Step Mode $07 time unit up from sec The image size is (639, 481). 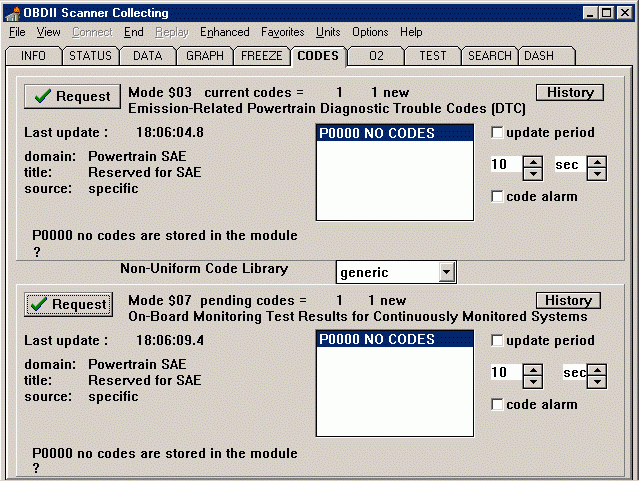pos(597,370)
